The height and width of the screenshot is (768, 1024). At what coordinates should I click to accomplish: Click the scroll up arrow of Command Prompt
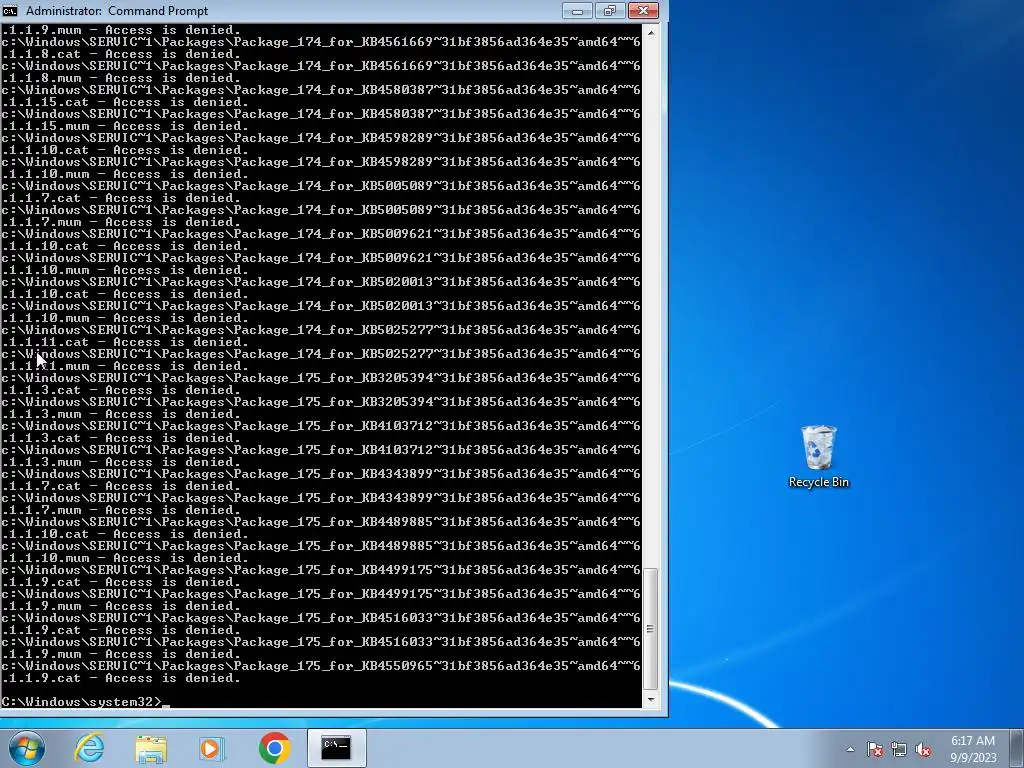(650, 31)
